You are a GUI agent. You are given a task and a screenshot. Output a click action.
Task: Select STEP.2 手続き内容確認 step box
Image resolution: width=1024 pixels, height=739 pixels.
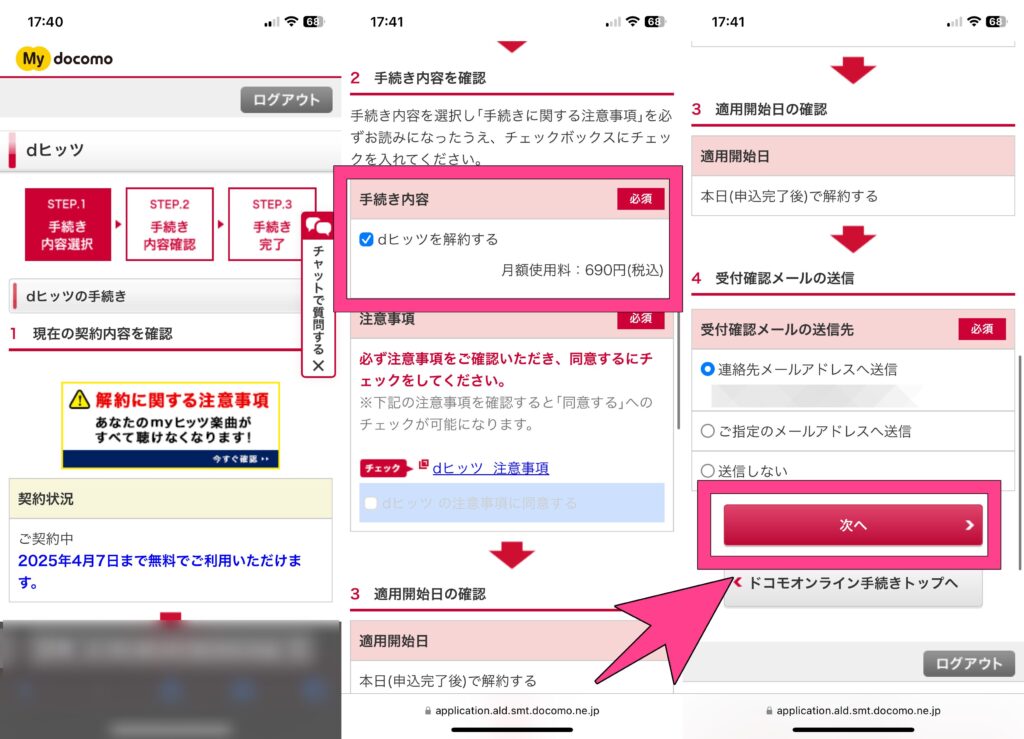(170, 225)
